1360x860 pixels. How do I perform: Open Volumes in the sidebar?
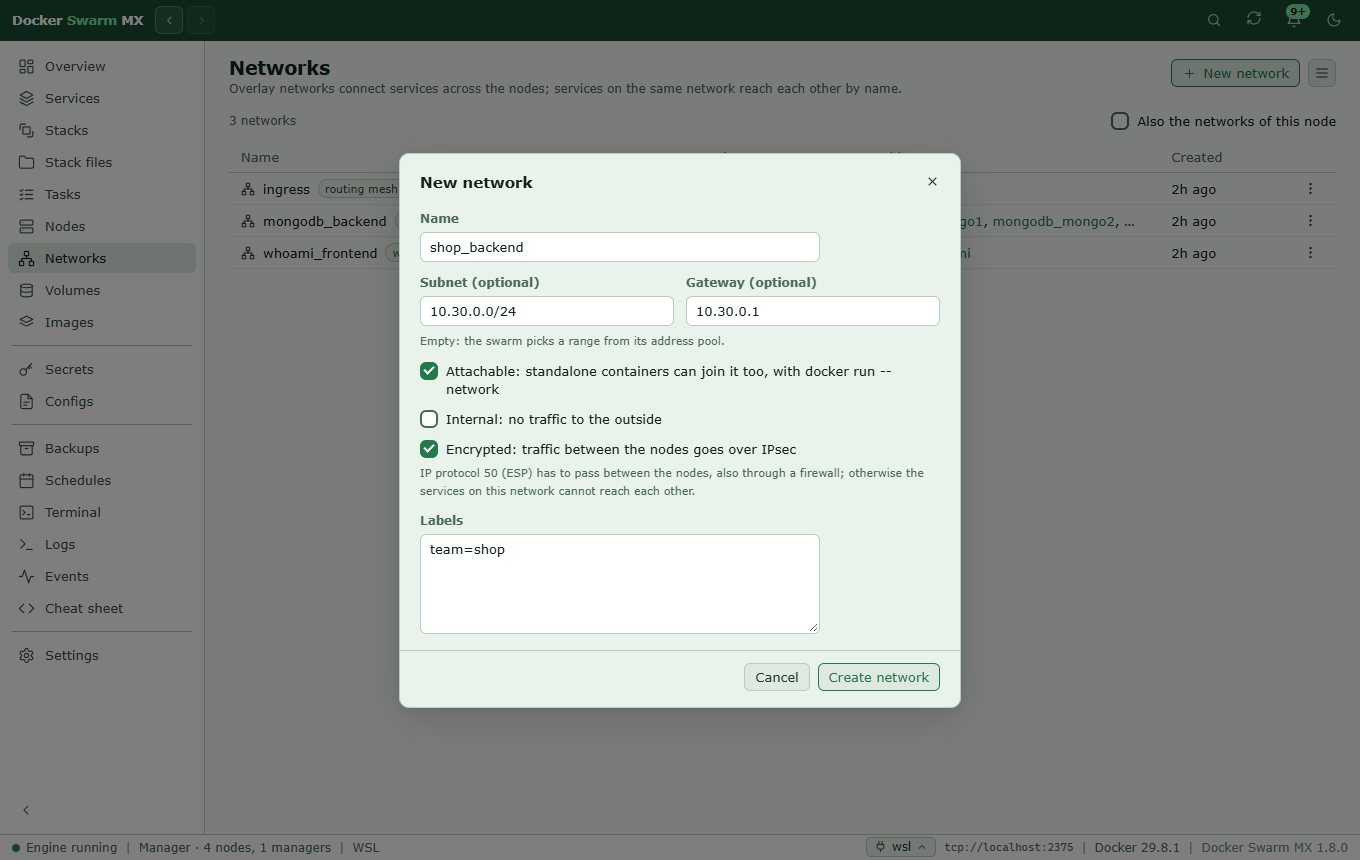[x=102, y=290]
